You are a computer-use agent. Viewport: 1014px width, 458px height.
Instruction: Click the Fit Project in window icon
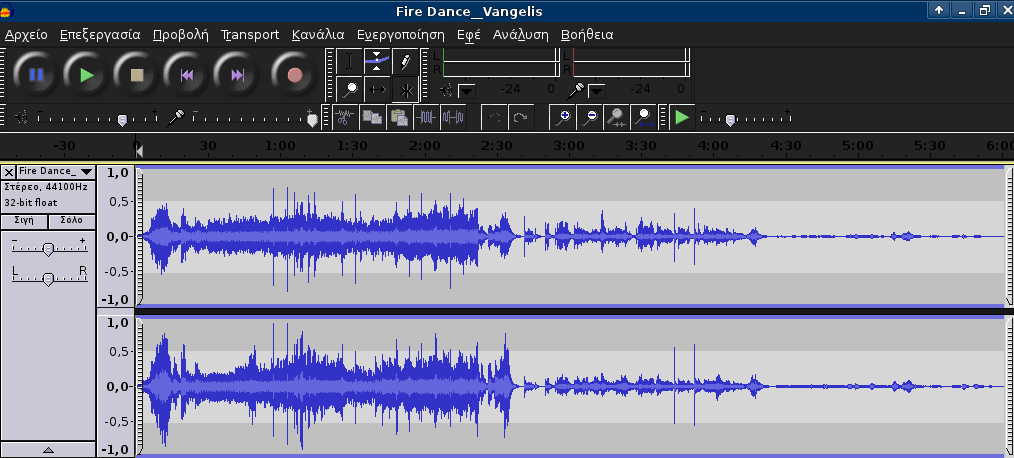point(643,117)
